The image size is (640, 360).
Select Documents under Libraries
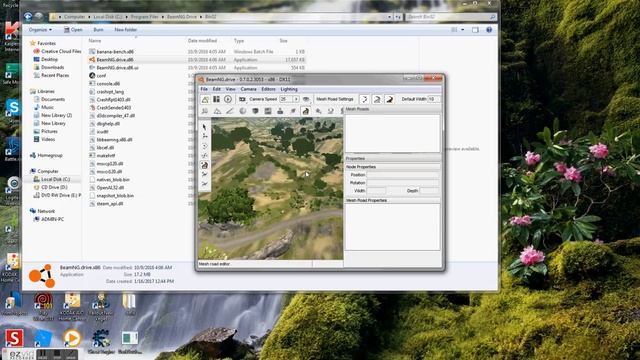coord(49,99)
